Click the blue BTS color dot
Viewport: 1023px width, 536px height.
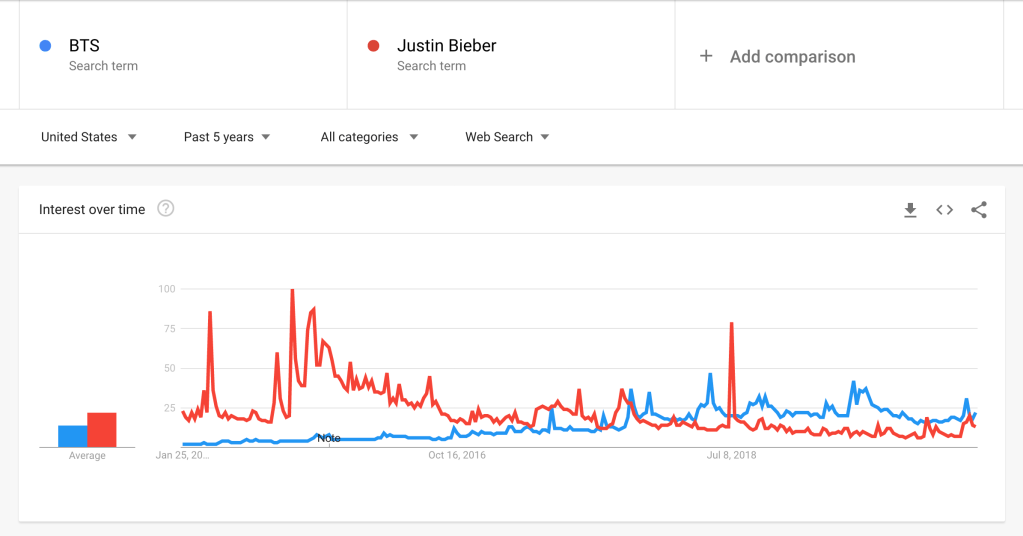(x=45, y=46)
